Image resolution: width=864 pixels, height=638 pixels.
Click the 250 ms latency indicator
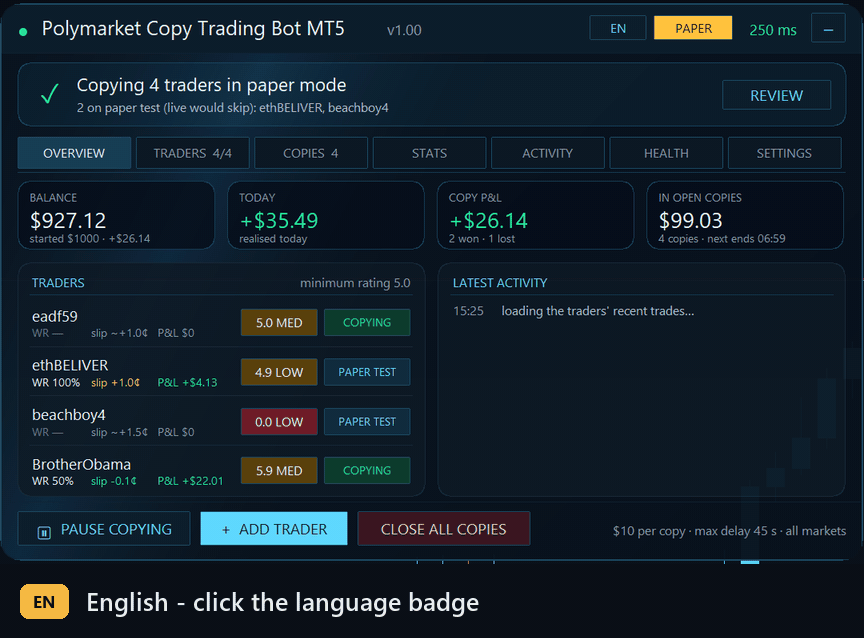click(773, 30)
